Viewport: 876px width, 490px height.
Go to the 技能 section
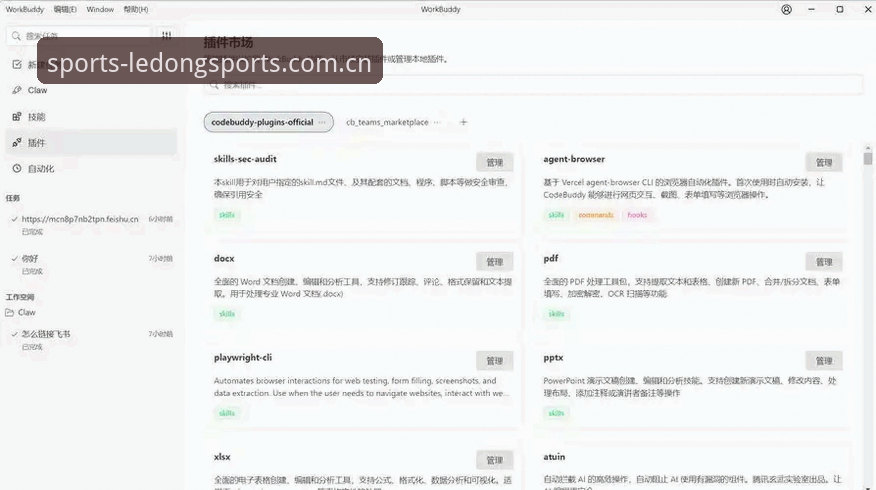click(x=91, y=117)
